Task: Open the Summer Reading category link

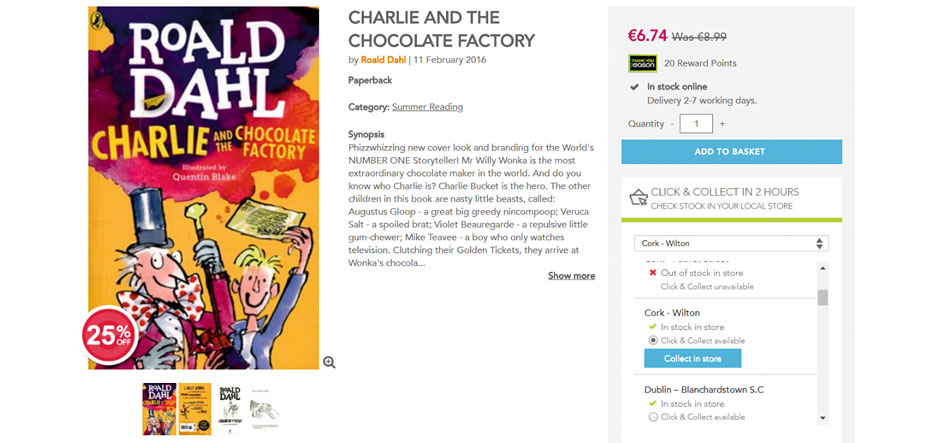Action: click(427, 107)
